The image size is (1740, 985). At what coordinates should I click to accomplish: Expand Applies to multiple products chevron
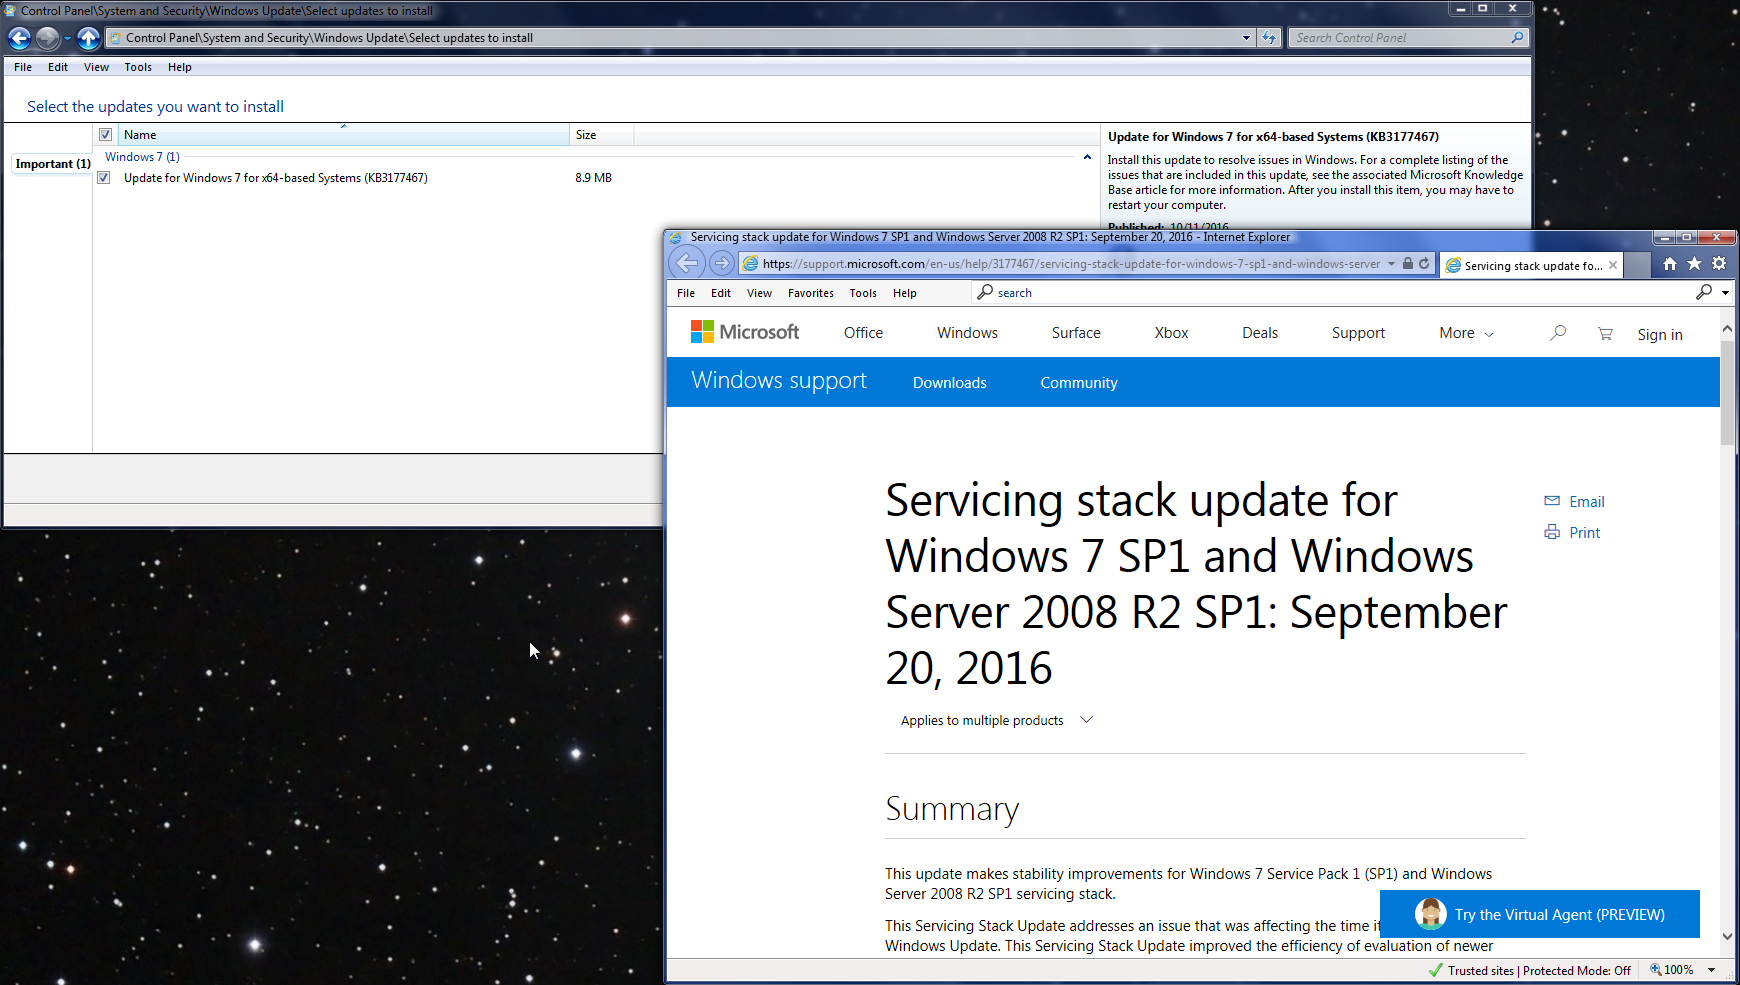point(1087,720)
